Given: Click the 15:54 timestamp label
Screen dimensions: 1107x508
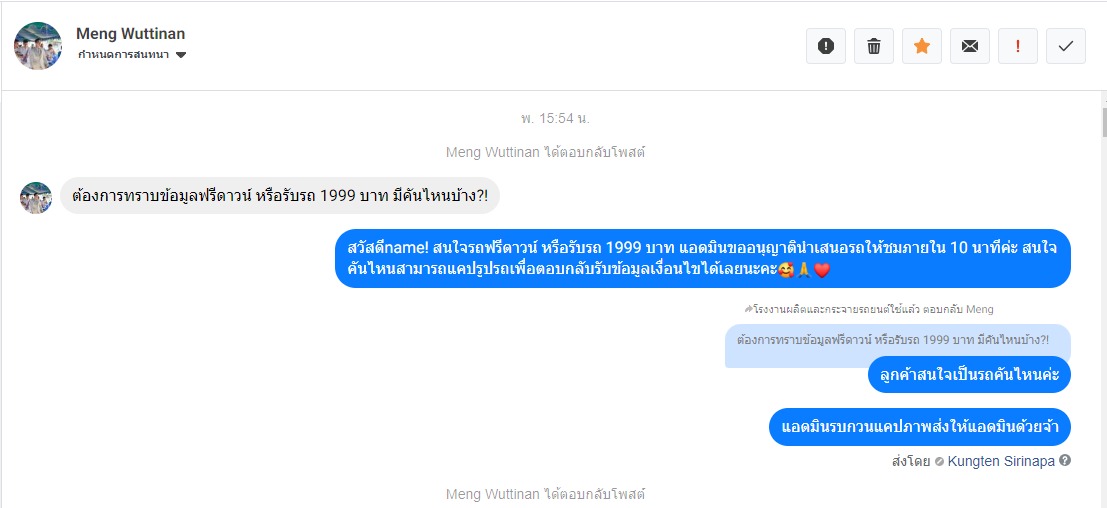Looking at the screenshot, I should [x=554, y=118].
